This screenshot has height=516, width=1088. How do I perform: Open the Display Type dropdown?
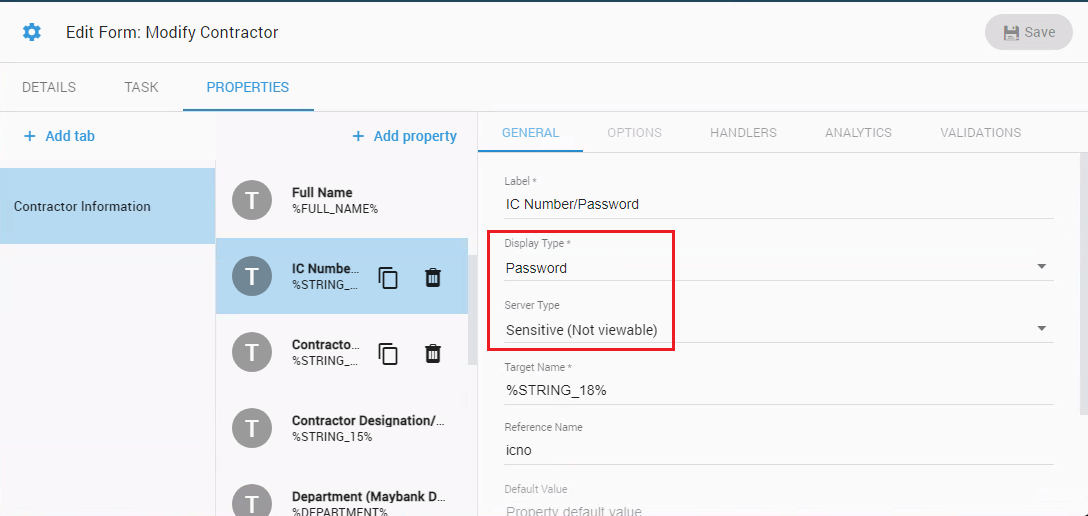1041,267
